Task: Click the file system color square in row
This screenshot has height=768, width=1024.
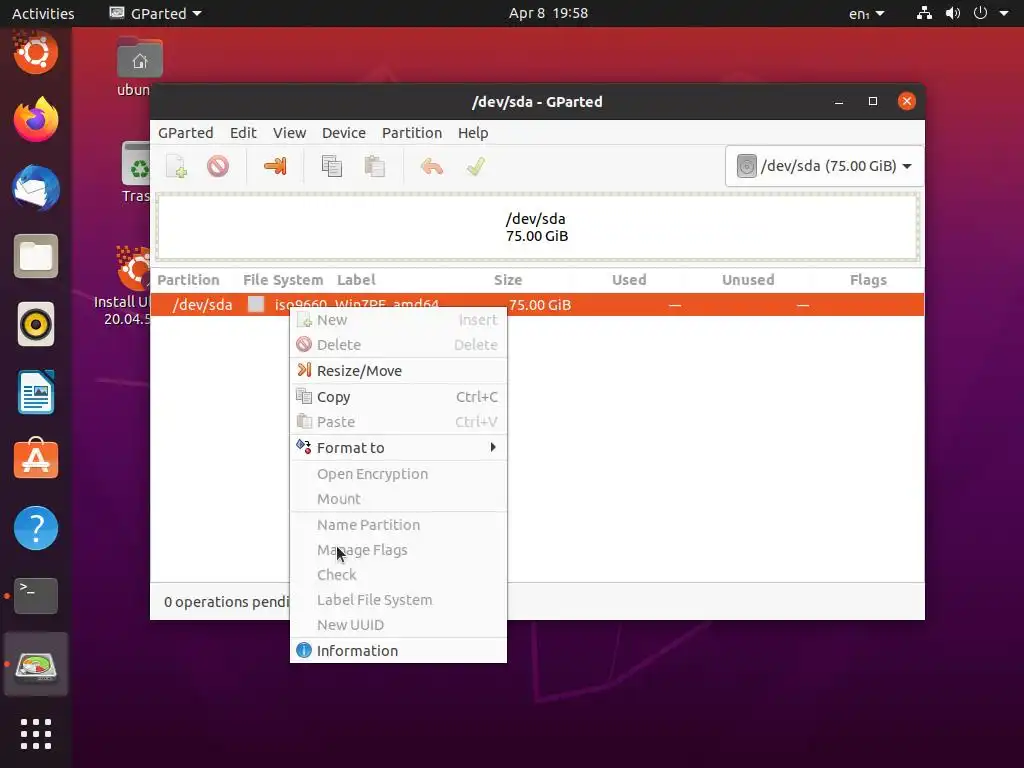Action: pyautogui.click(x=256, y=304)
